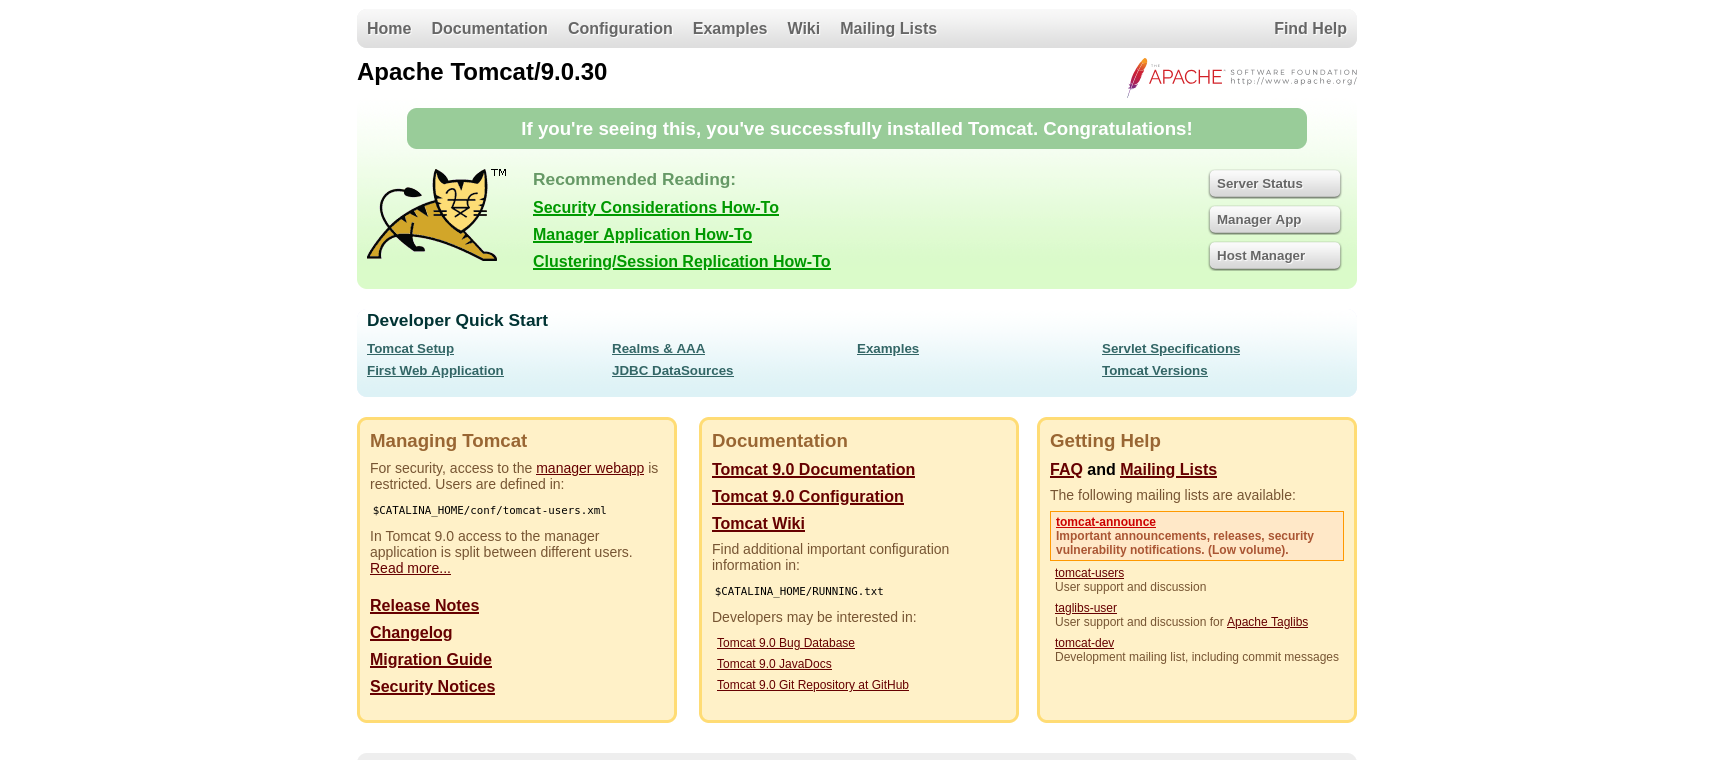Visit the Tomcat Wiki link
The image size is (1710, 760).
click(758, 524)
